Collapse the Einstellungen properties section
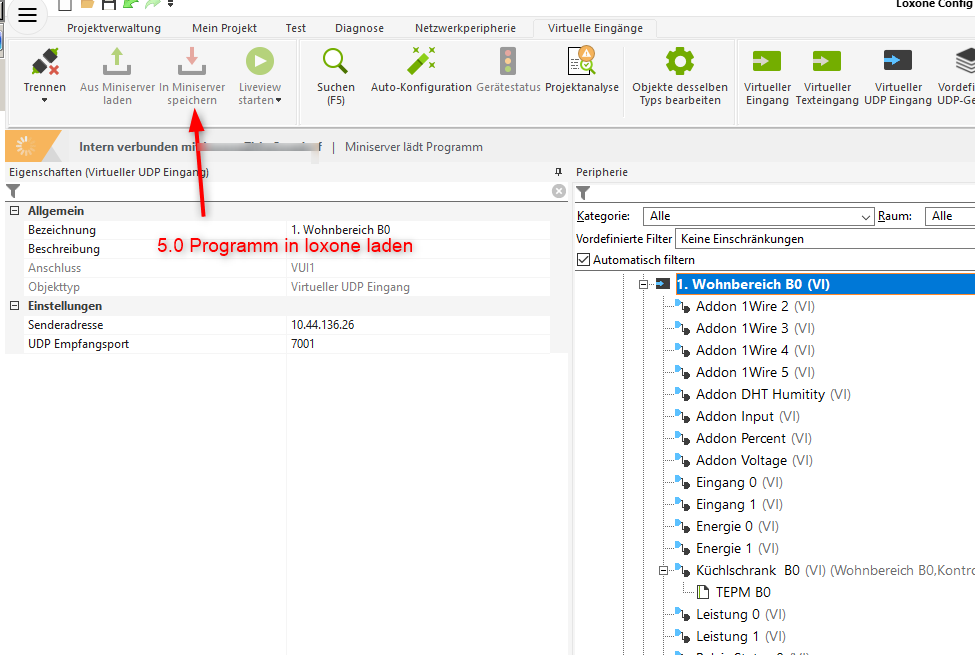This screenshot has height=655, width=975. [x=14, y=306]
